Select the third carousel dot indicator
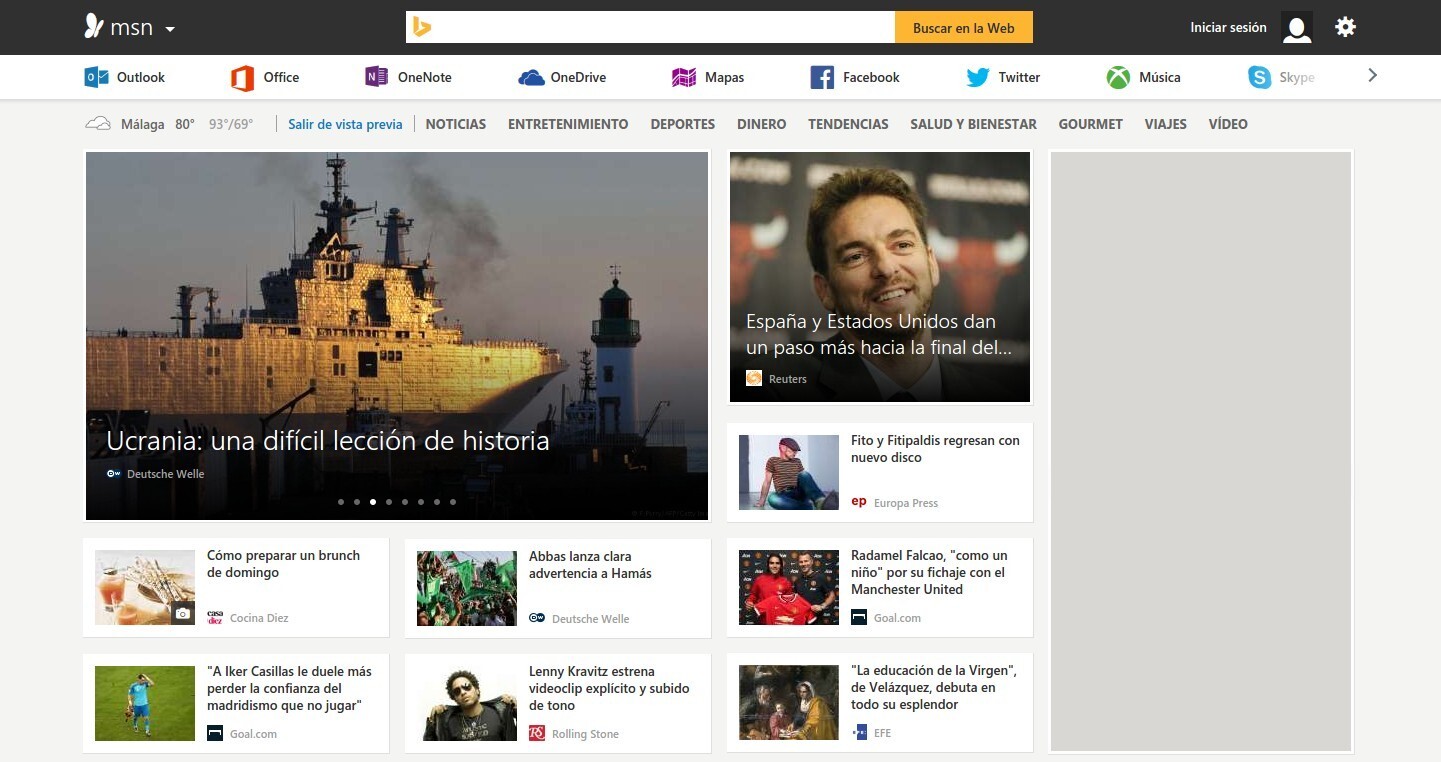Image resolution: width=1441 pixels, height=762 pixels. pyautogui.click(x=373, y=502)
